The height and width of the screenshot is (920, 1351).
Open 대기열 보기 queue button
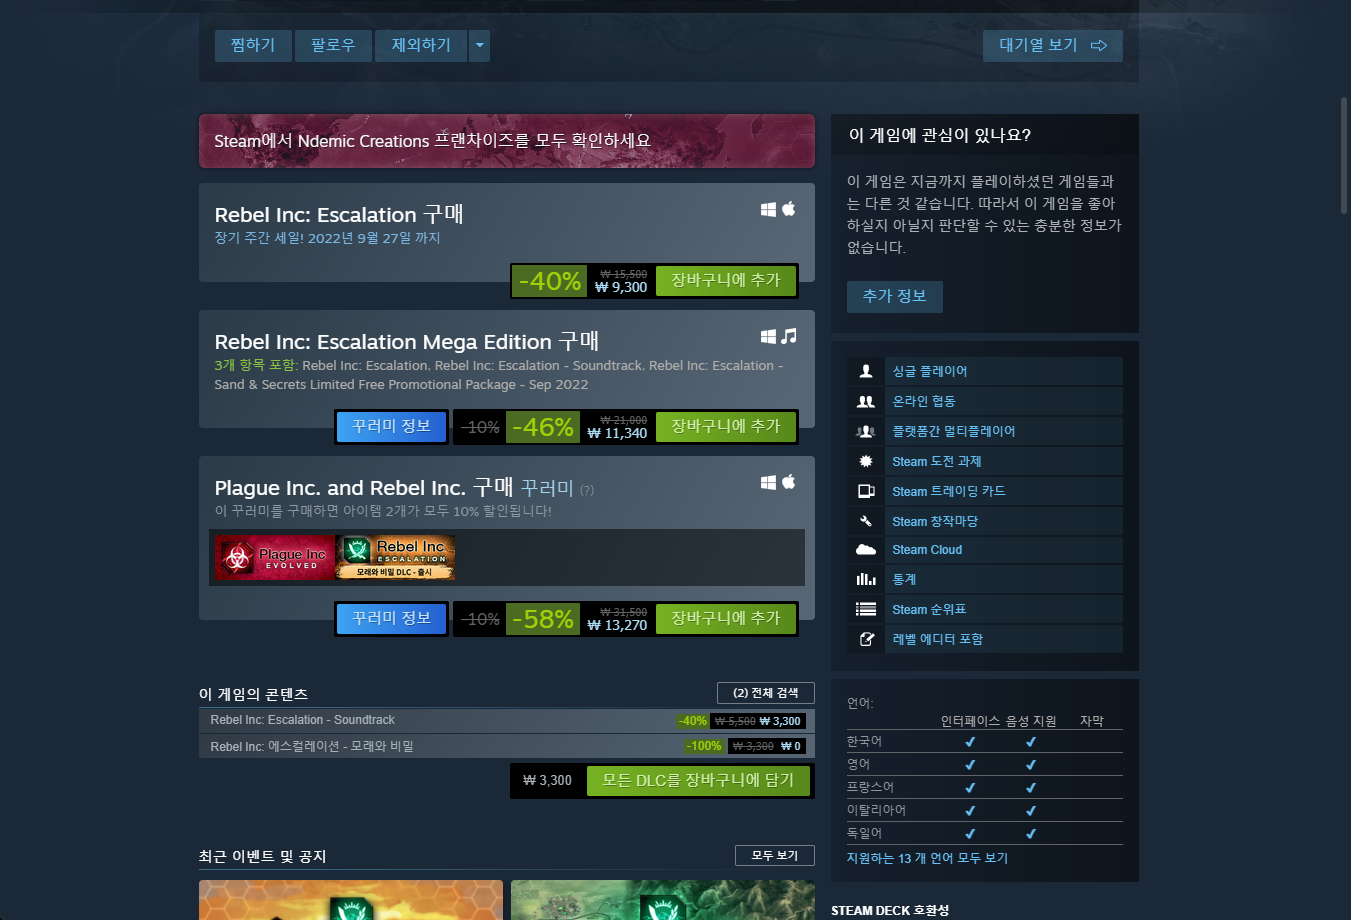click(x=1053, y=46)
